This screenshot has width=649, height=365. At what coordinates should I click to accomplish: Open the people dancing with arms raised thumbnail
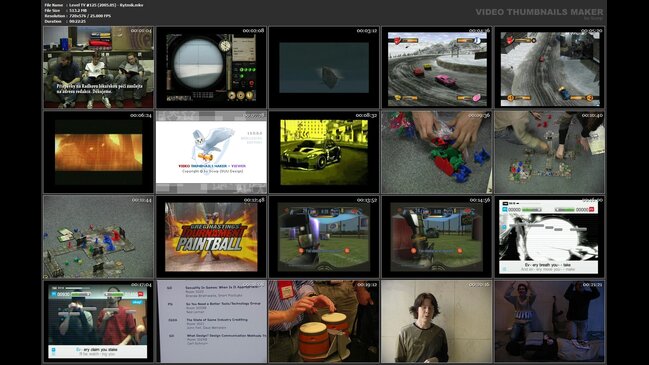click(549, 321)
